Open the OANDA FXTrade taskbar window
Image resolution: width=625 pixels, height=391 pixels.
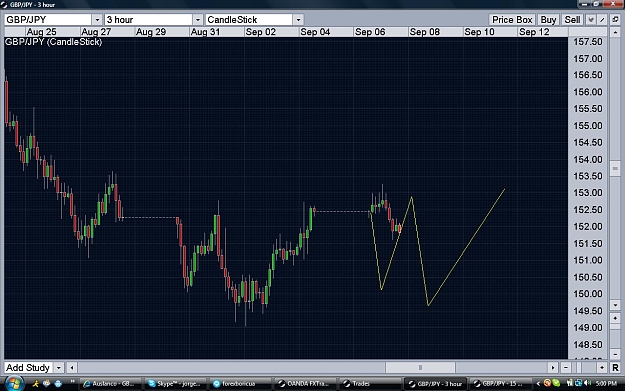tap(305, 383)
